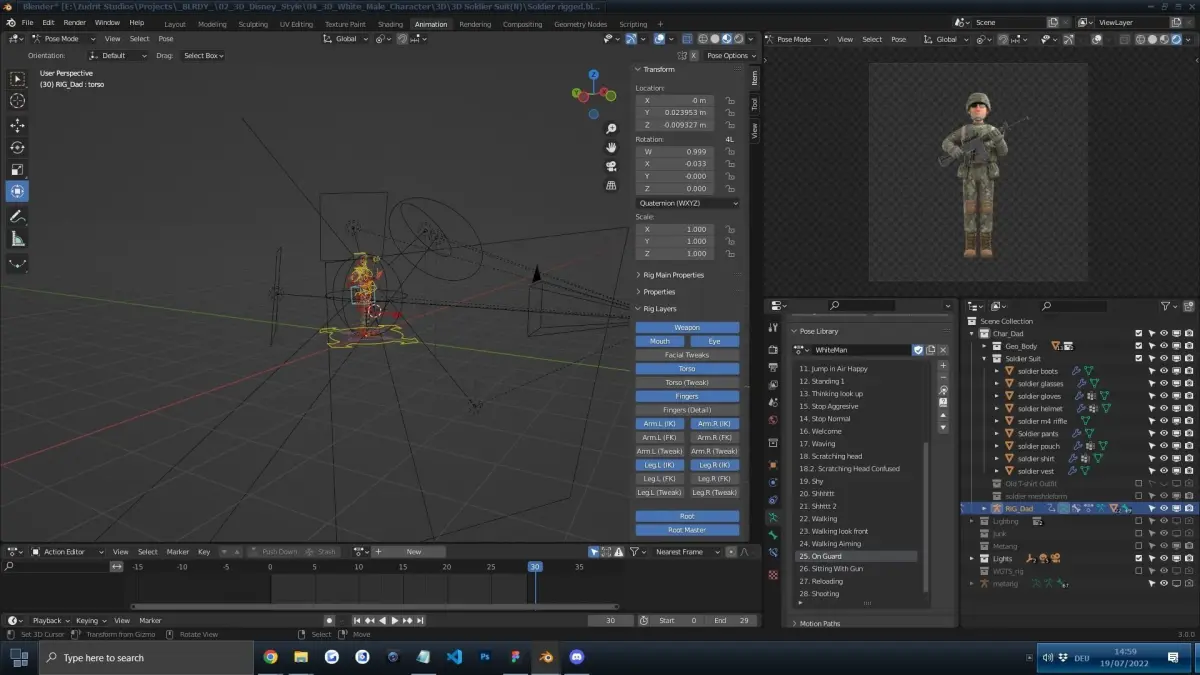This screenshot has width=1200, height=675.
Task: Open the Drag Select Box dropdown
Action: (x=203, y=56)
